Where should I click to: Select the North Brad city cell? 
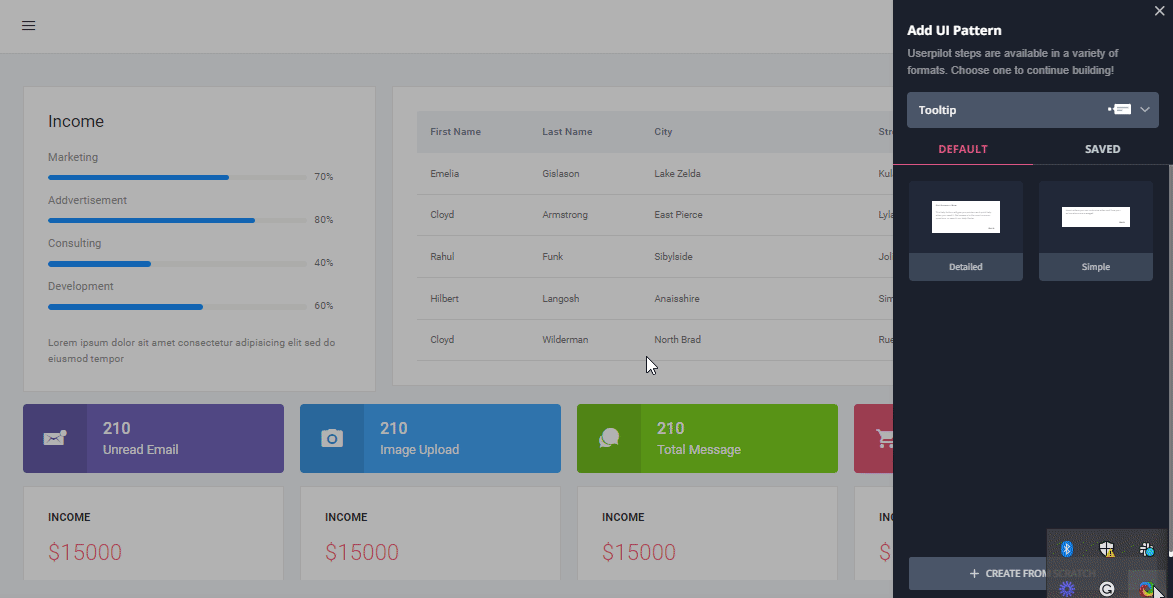point(677,340)
